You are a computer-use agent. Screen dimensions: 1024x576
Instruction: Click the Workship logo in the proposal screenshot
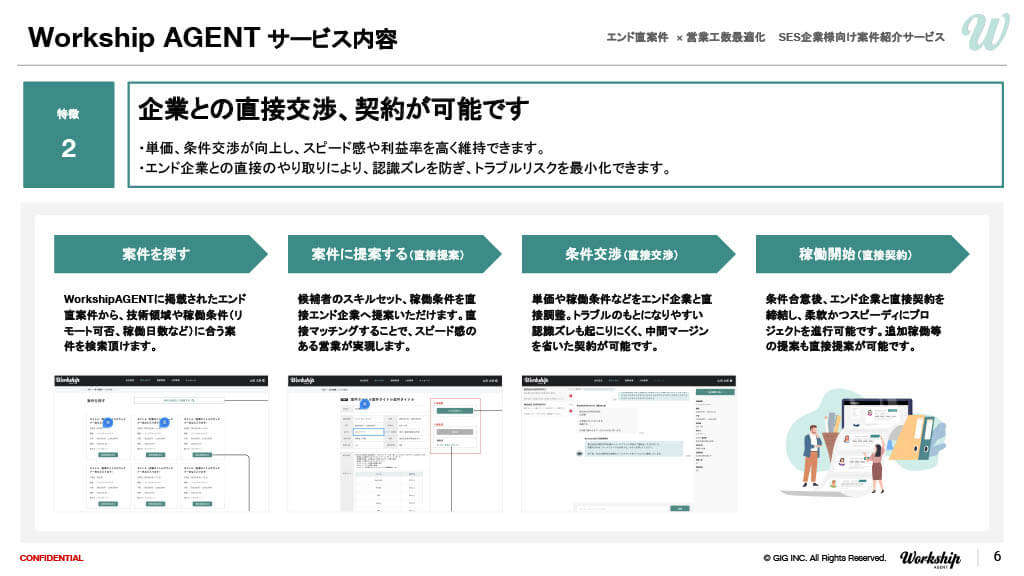tap(302, 380)
